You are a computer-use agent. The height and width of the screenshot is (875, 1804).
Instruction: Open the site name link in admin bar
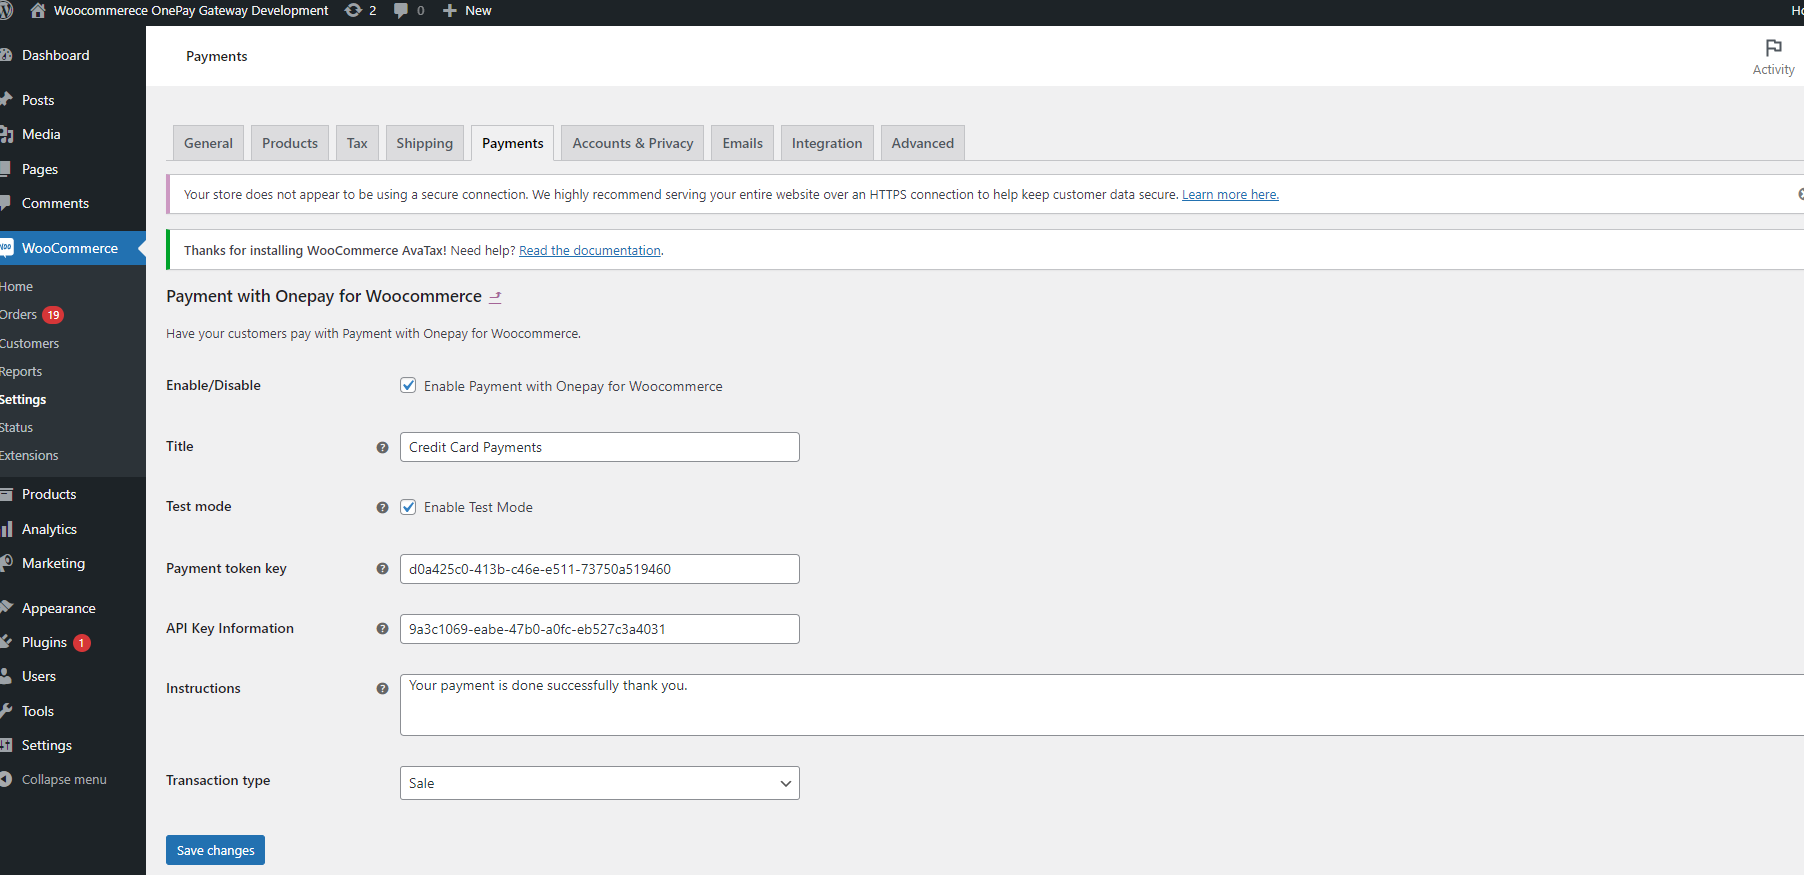click(191, 10)
